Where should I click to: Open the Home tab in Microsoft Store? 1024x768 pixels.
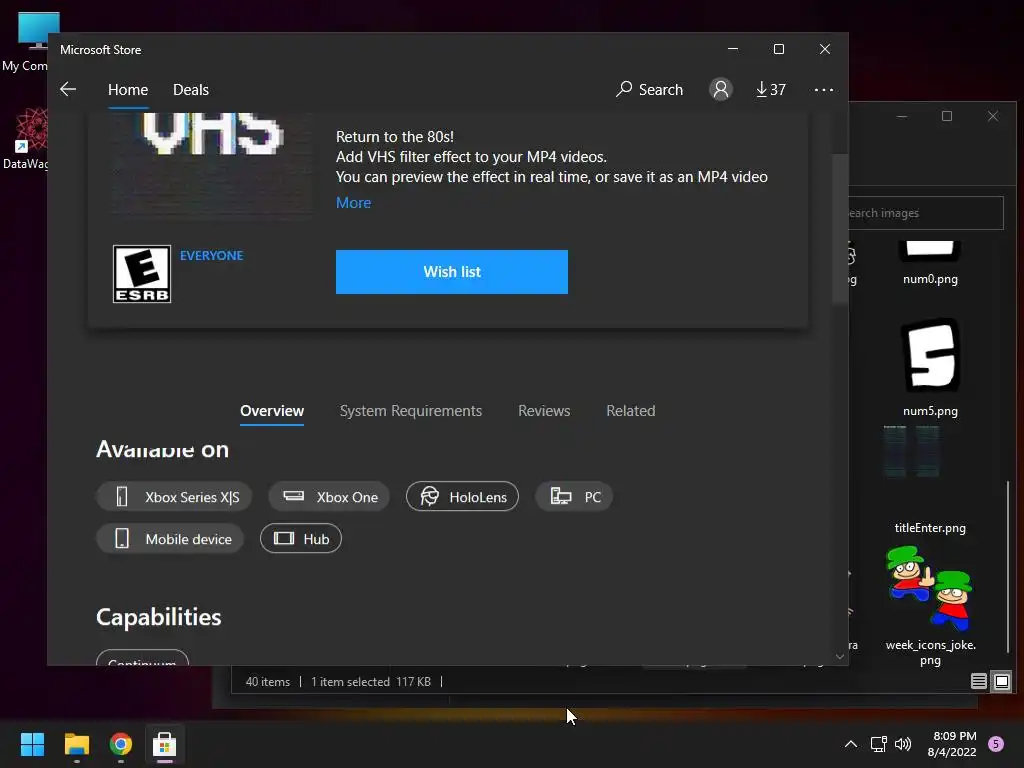pos(128,89)
